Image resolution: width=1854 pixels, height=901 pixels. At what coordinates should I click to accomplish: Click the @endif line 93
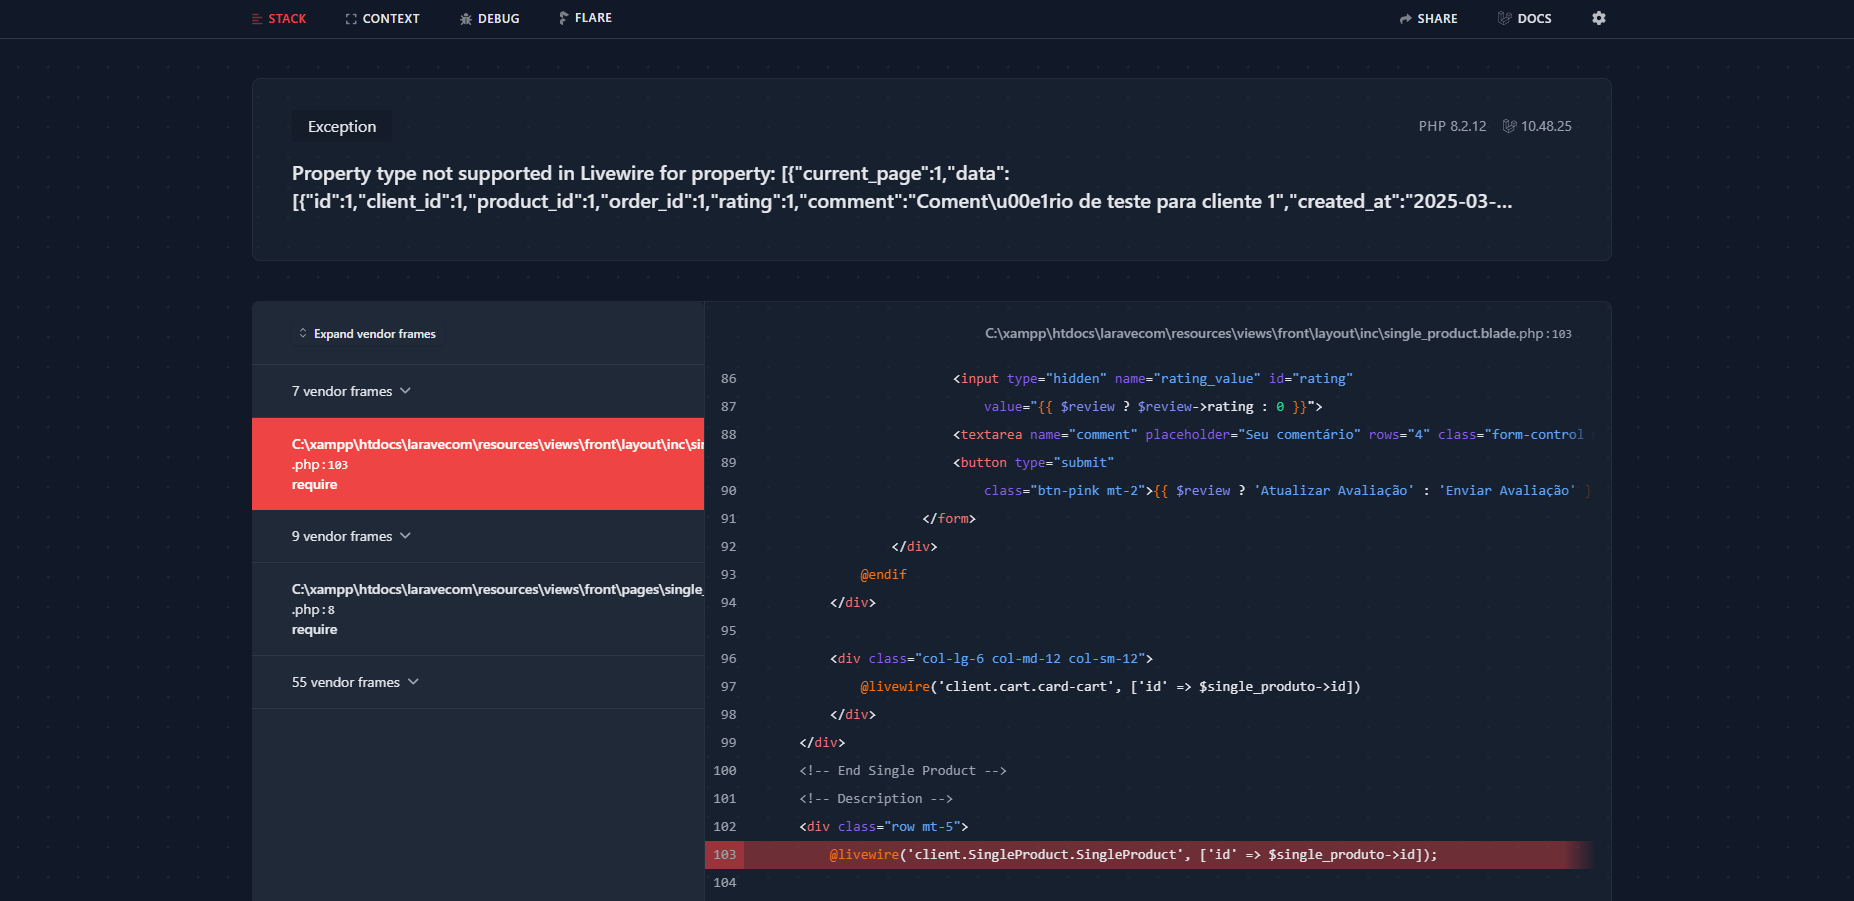(x=883, y=575)
